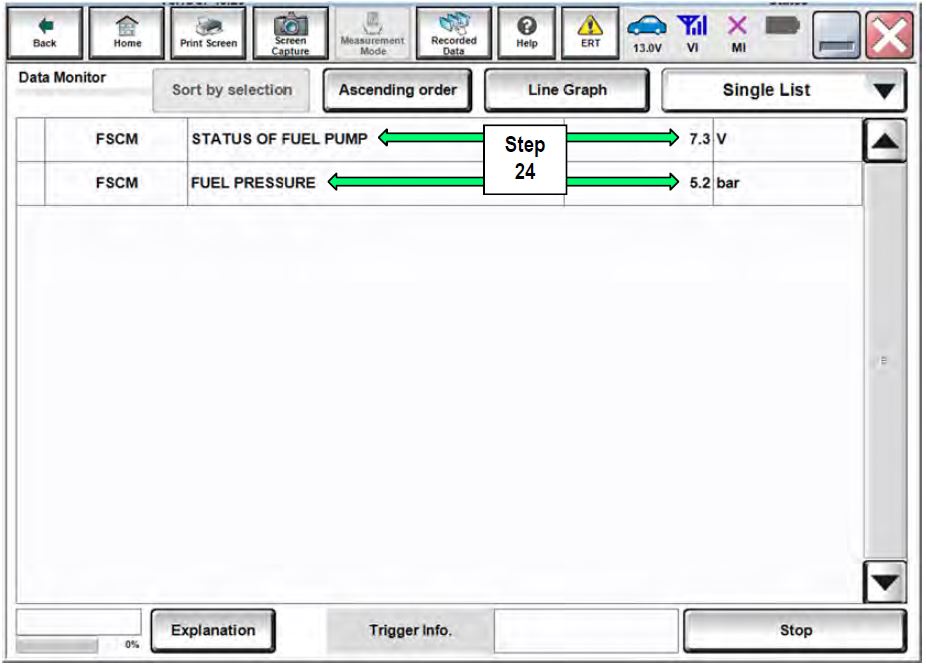Close the application with red X
926x666 pixels.
(x=889, y=35)
